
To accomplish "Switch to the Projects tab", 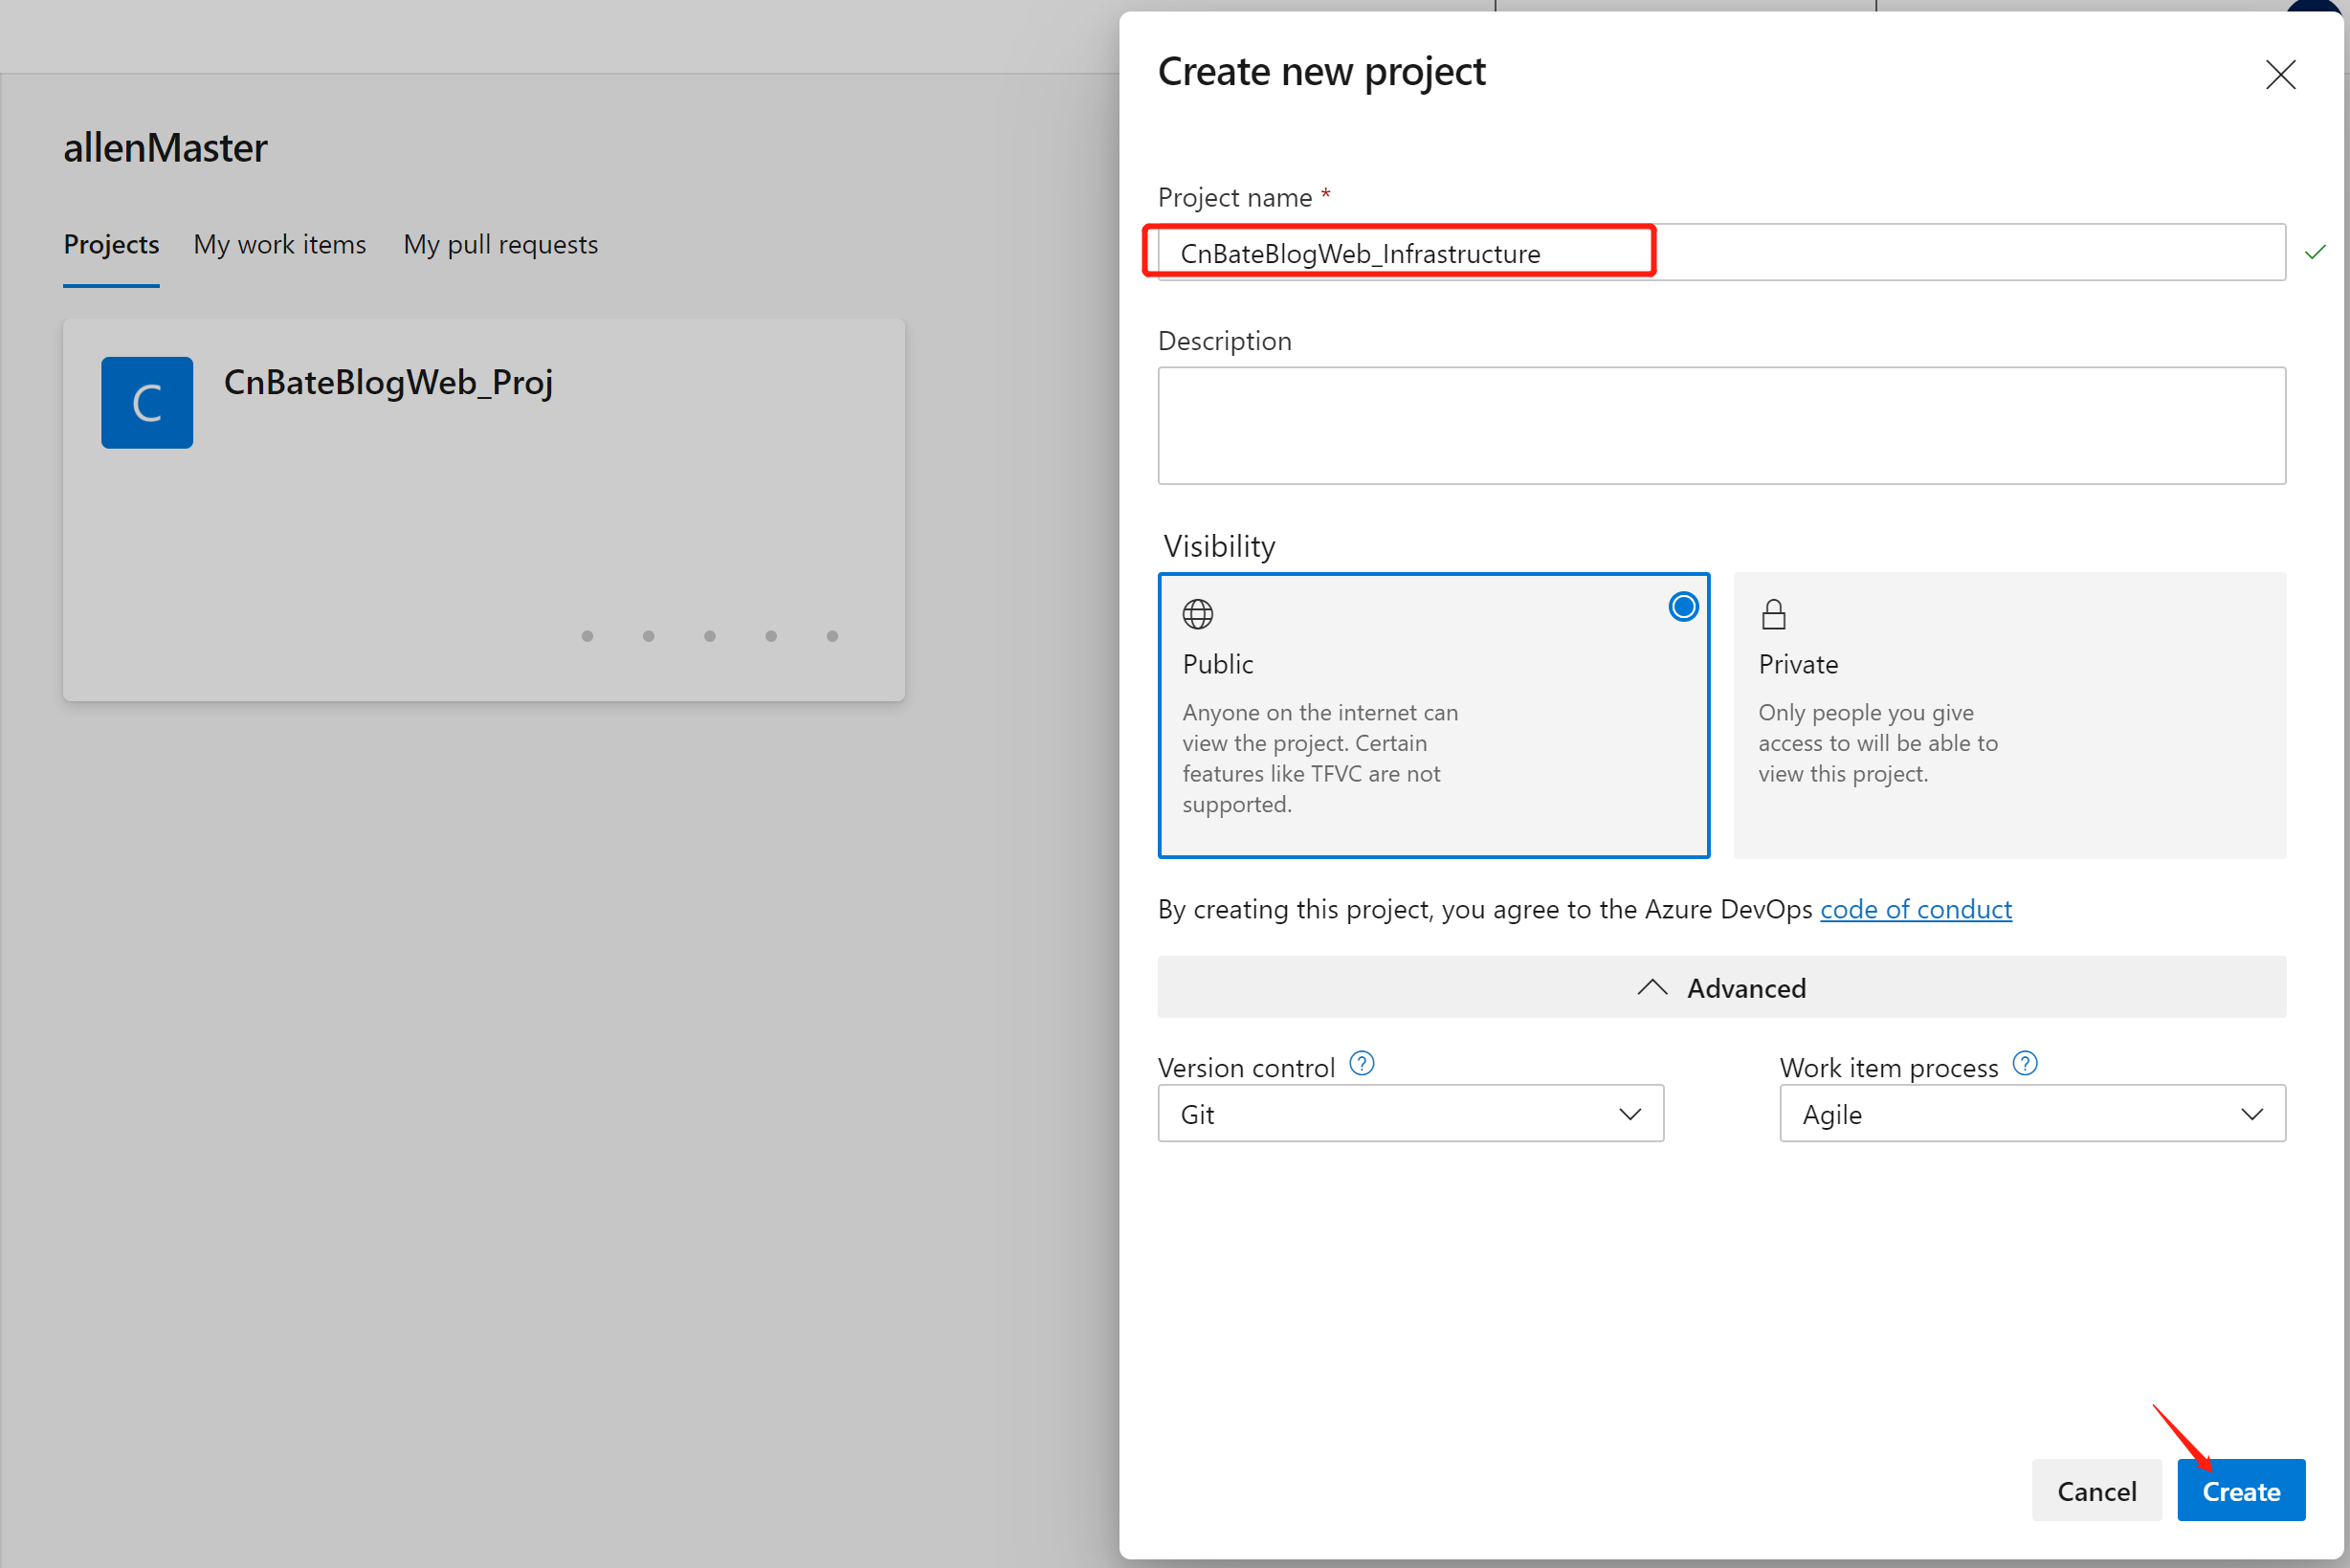I will (x=111, y=245).
